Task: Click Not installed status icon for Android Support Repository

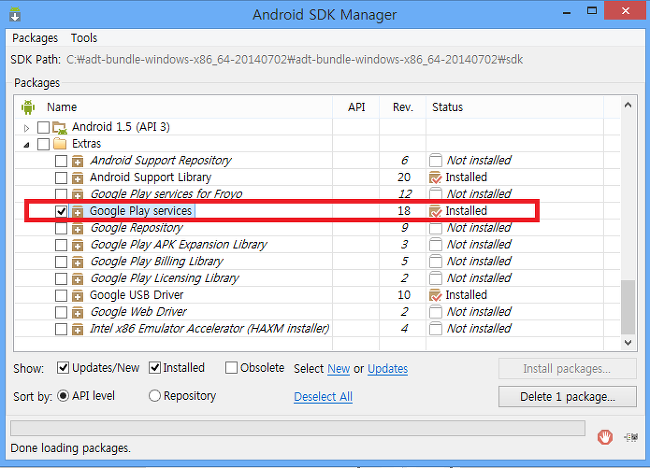Action: [435, 160]
